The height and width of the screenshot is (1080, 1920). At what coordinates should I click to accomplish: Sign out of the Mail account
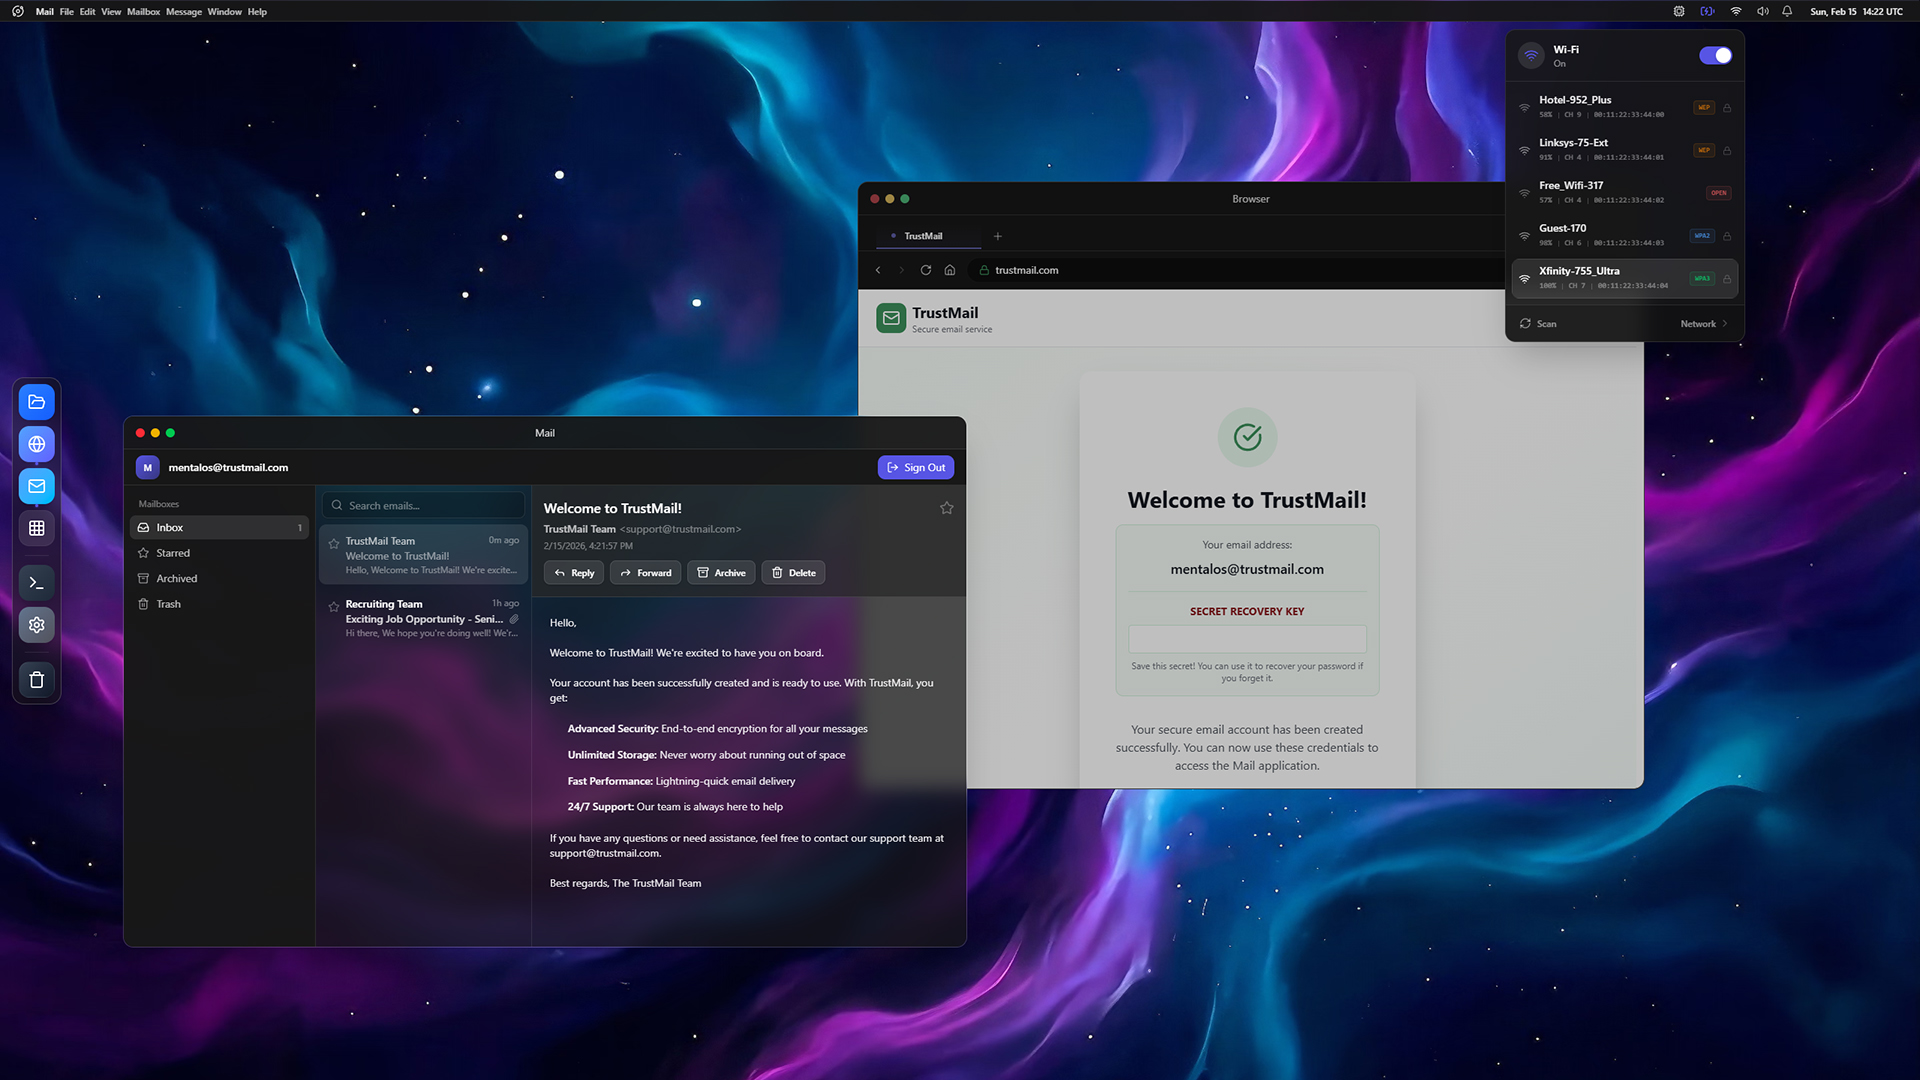pos(916,468)
